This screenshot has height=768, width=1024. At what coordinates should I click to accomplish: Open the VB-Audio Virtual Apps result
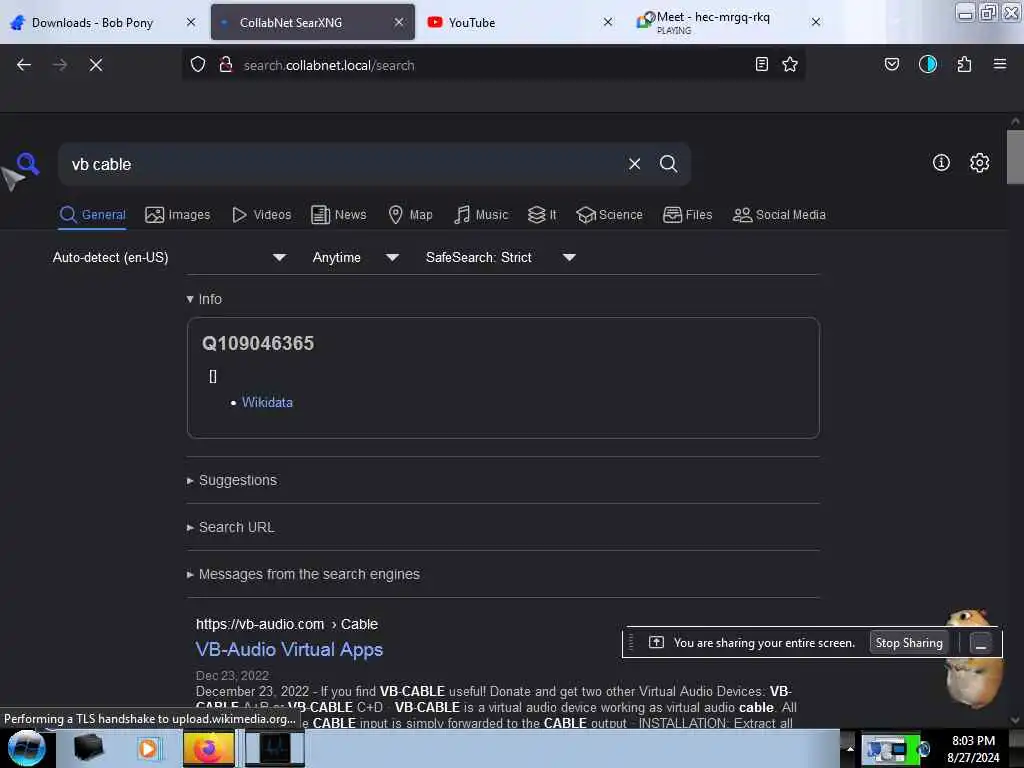289,649
